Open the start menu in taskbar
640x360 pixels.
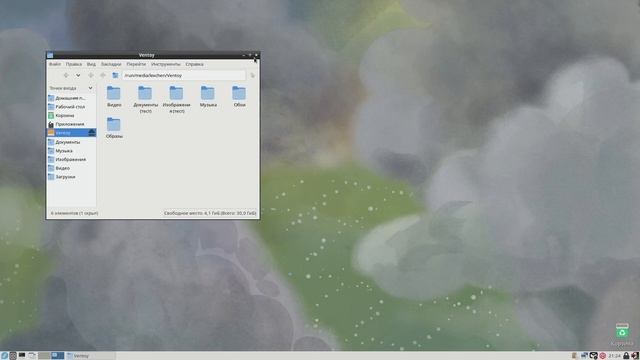tap(4, 356)
